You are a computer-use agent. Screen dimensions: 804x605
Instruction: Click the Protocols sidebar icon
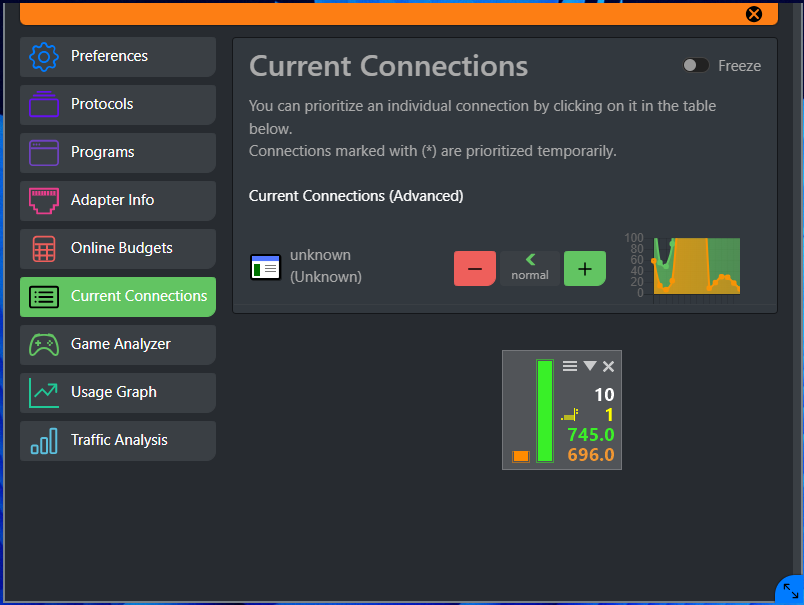[x=44, y=105]
